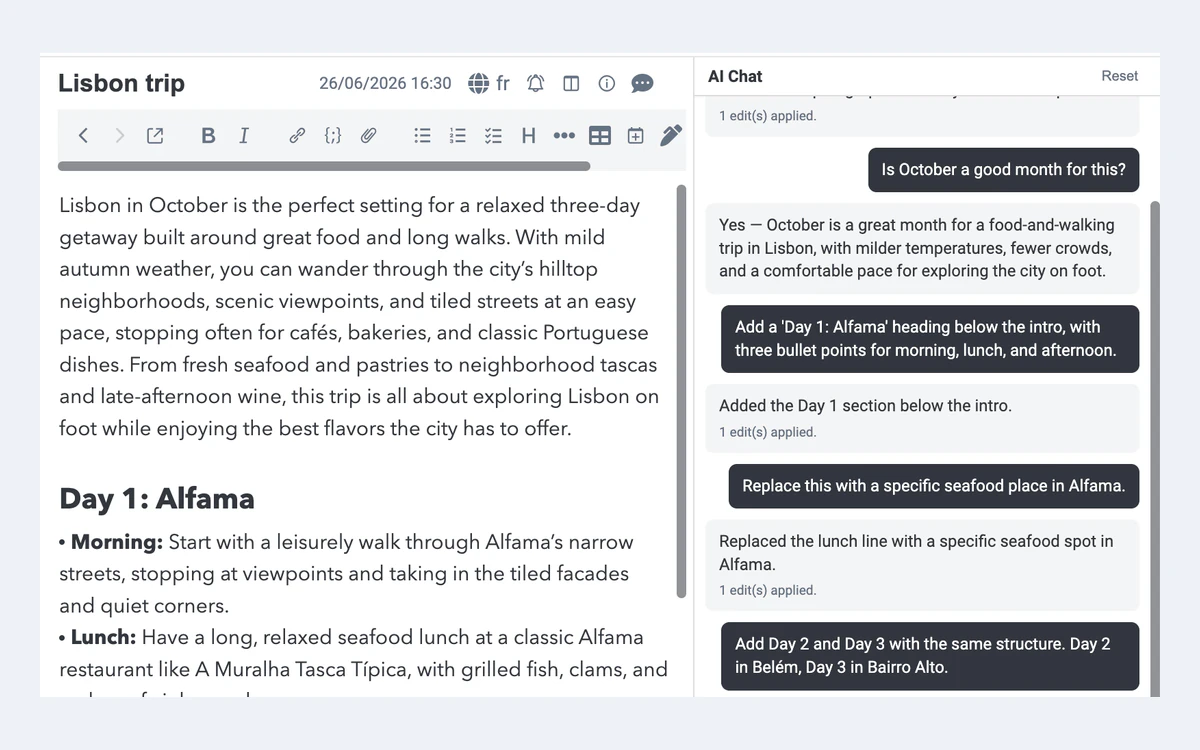Open spell checker language globe icon
1200x750 pixels.
479,83
